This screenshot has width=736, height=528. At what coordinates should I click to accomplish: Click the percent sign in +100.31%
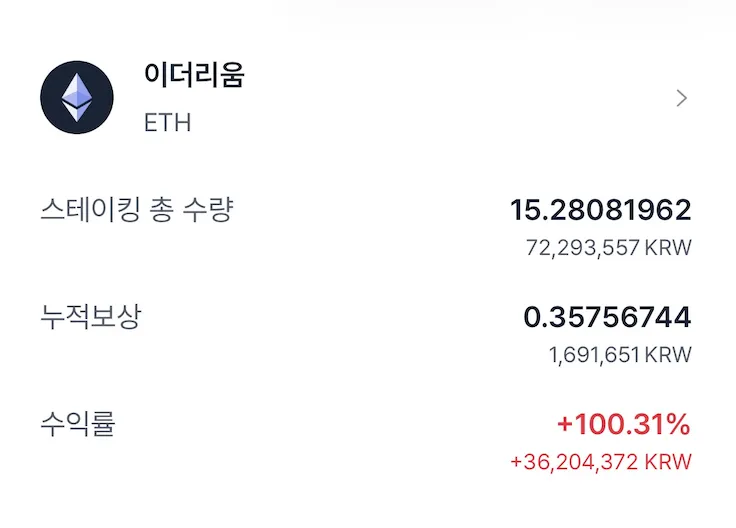[x=678, y=425]
